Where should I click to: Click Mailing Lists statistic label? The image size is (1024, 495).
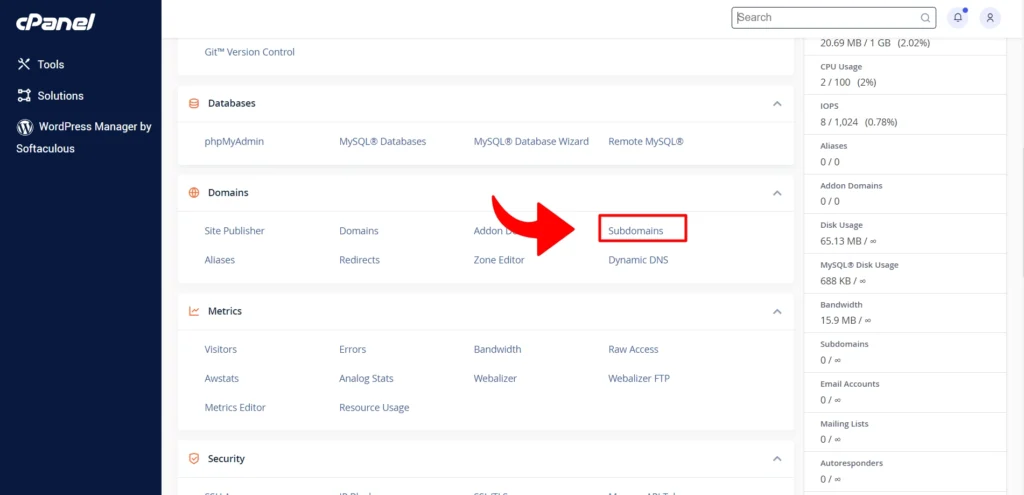844,424
